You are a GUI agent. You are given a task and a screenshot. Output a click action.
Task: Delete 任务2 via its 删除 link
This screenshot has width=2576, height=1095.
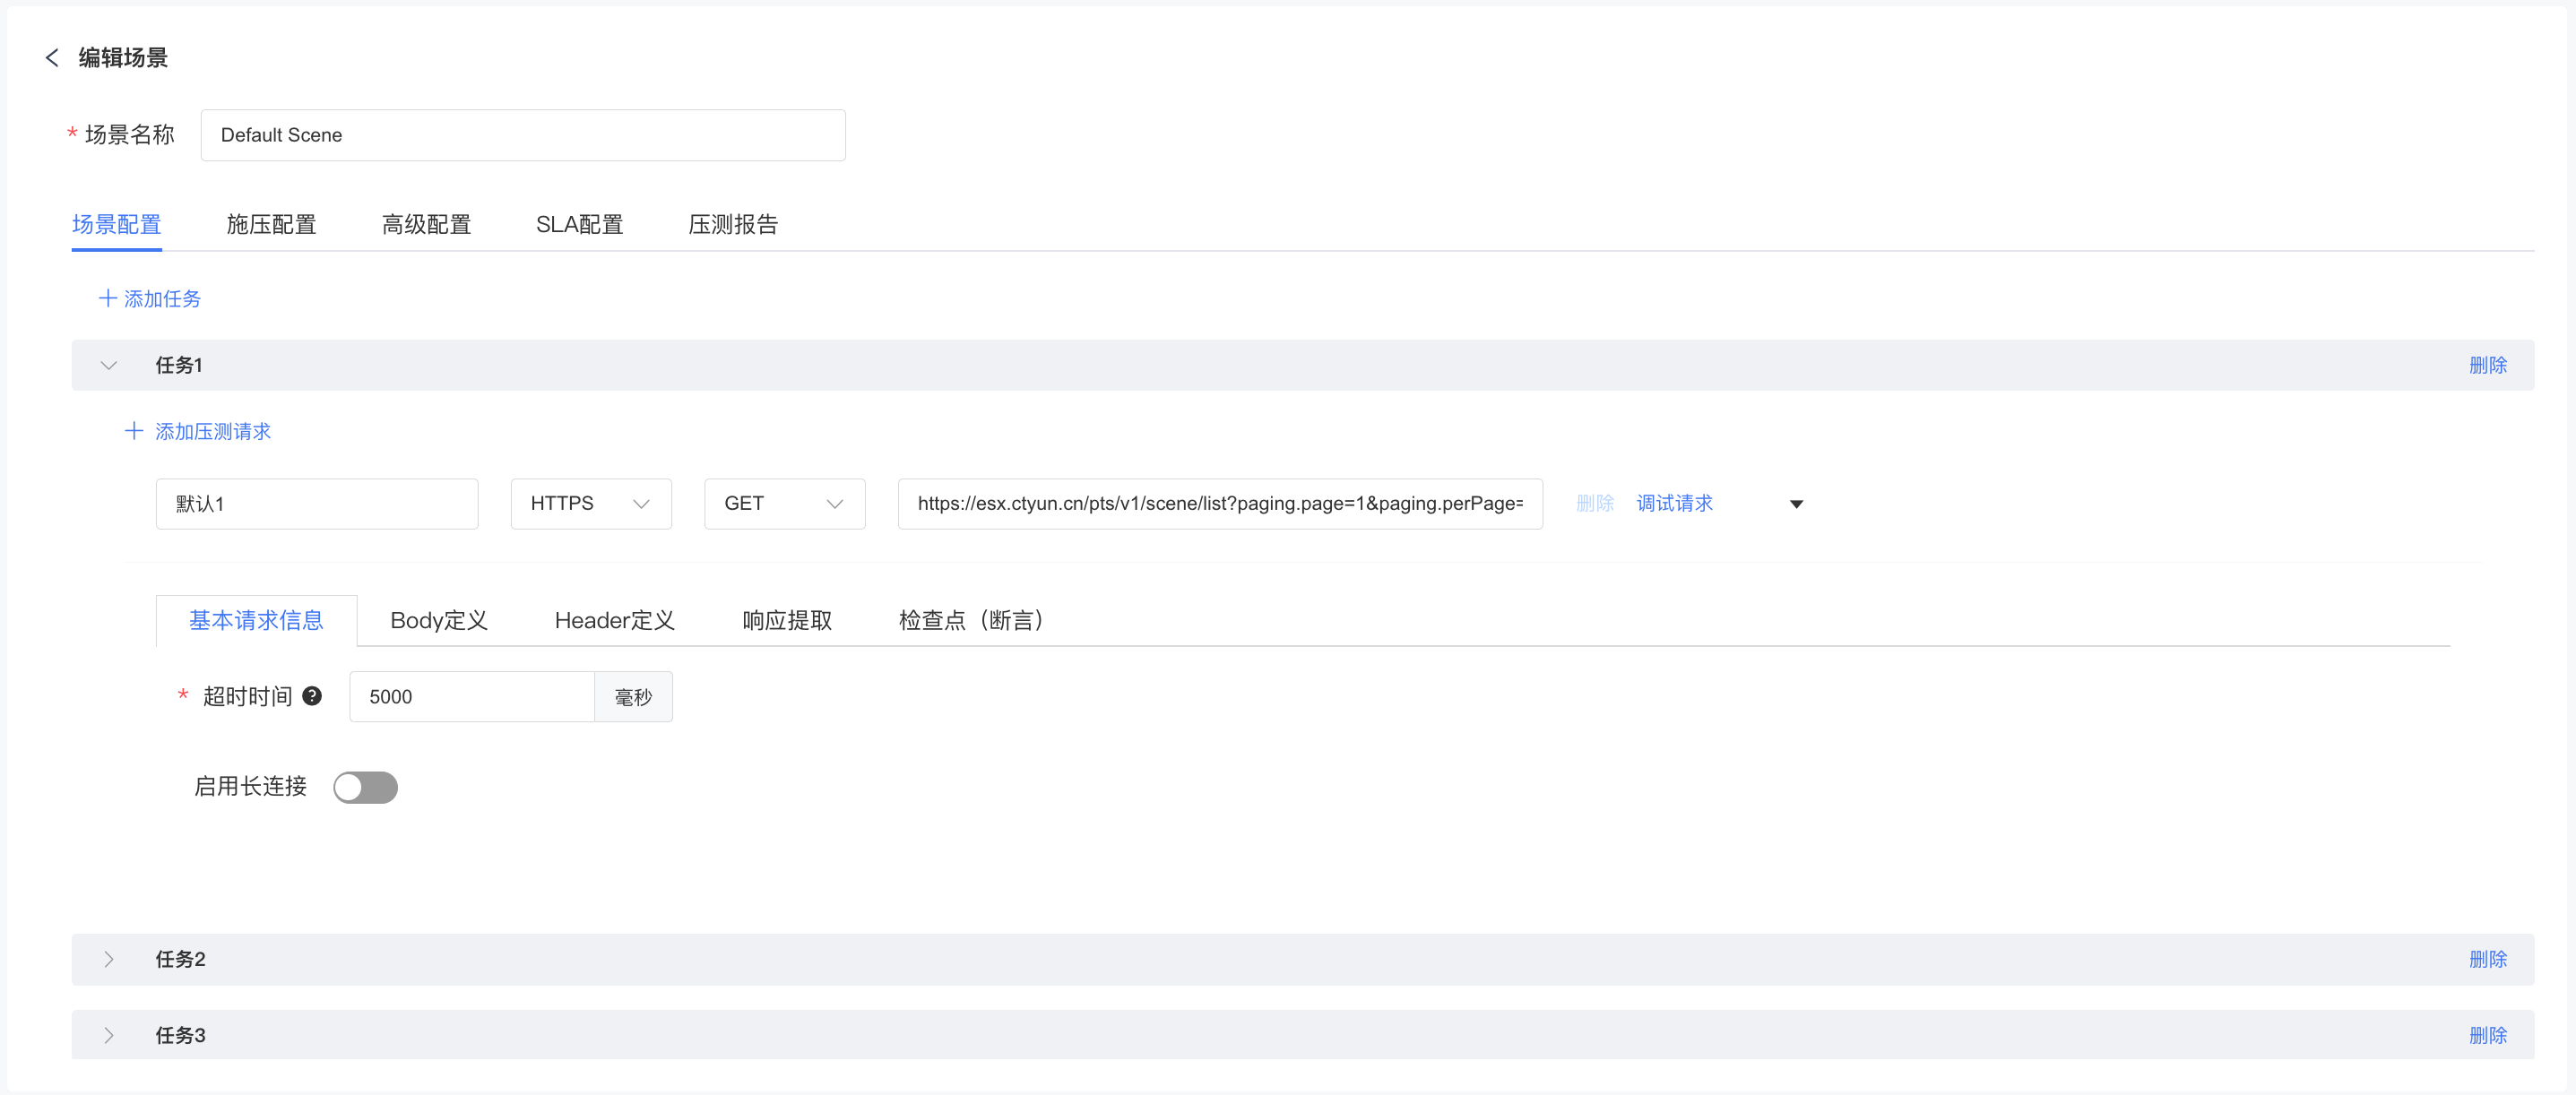click(2487, 959)
